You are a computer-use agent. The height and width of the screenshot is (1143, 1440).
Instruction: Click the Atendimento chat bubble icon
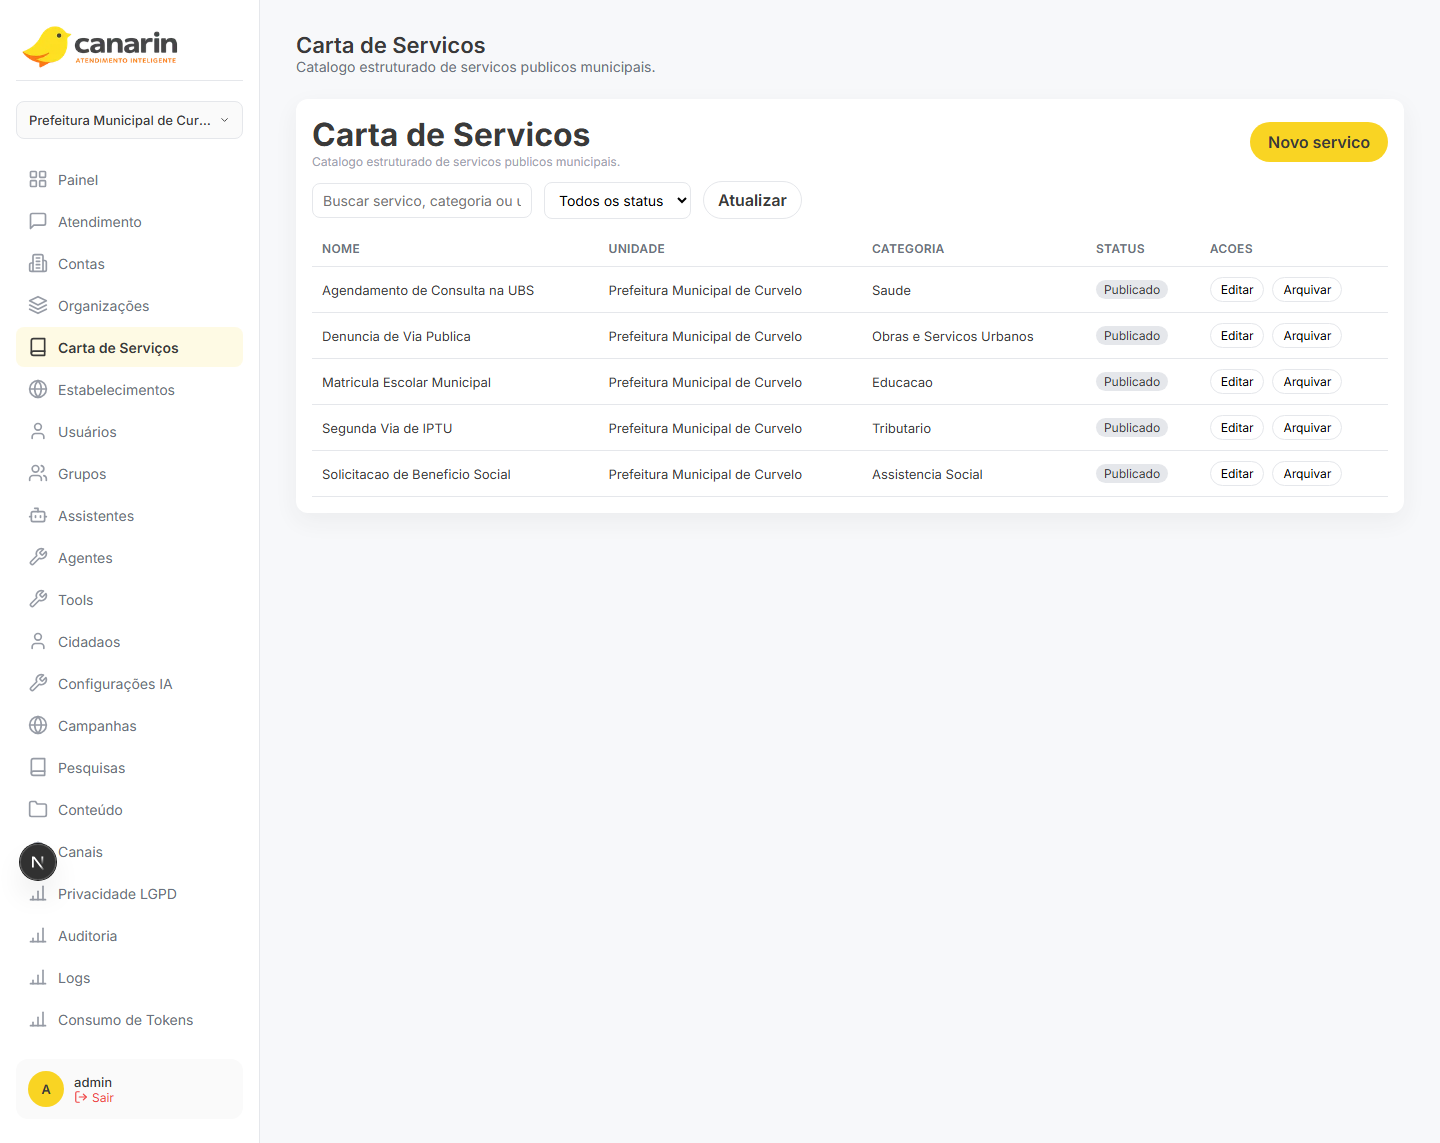38,221
